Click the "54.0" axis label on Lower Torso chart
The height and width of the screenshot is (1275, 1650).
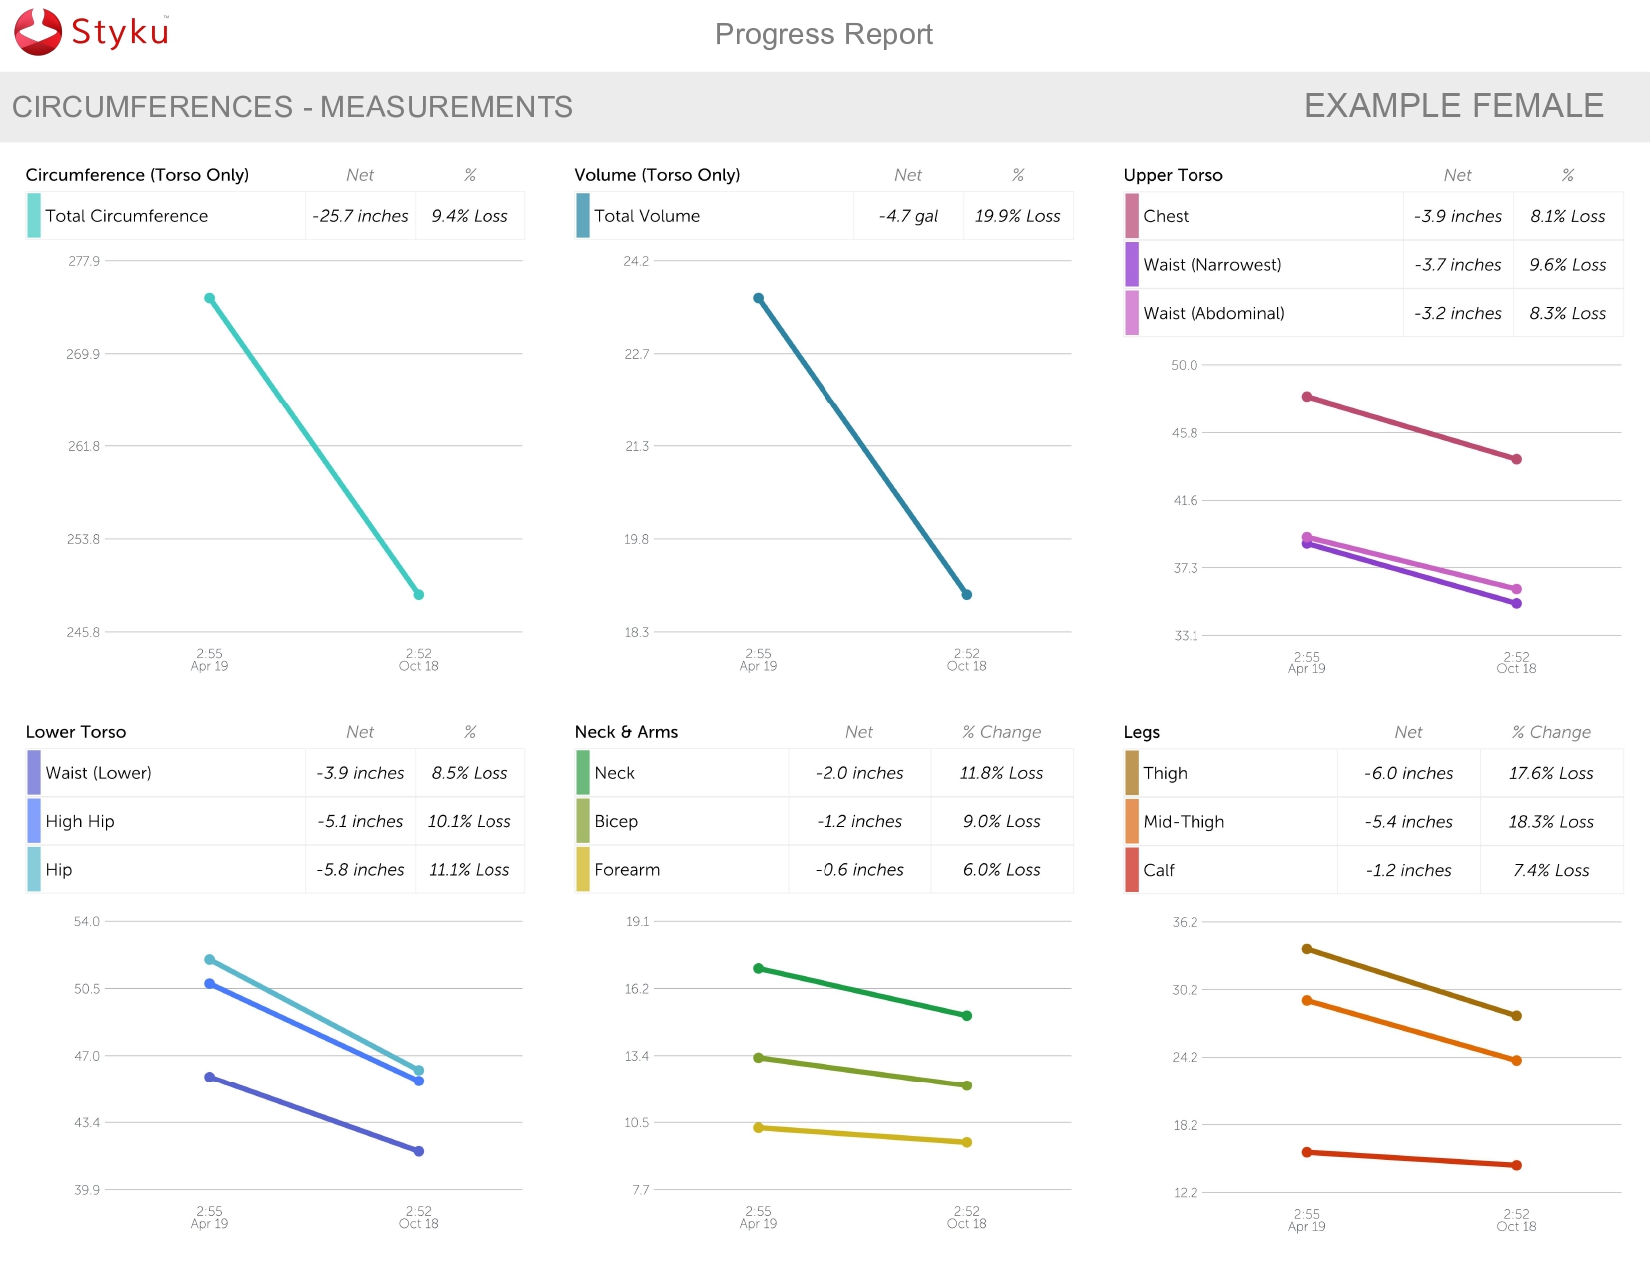click(x=87, y=921)
